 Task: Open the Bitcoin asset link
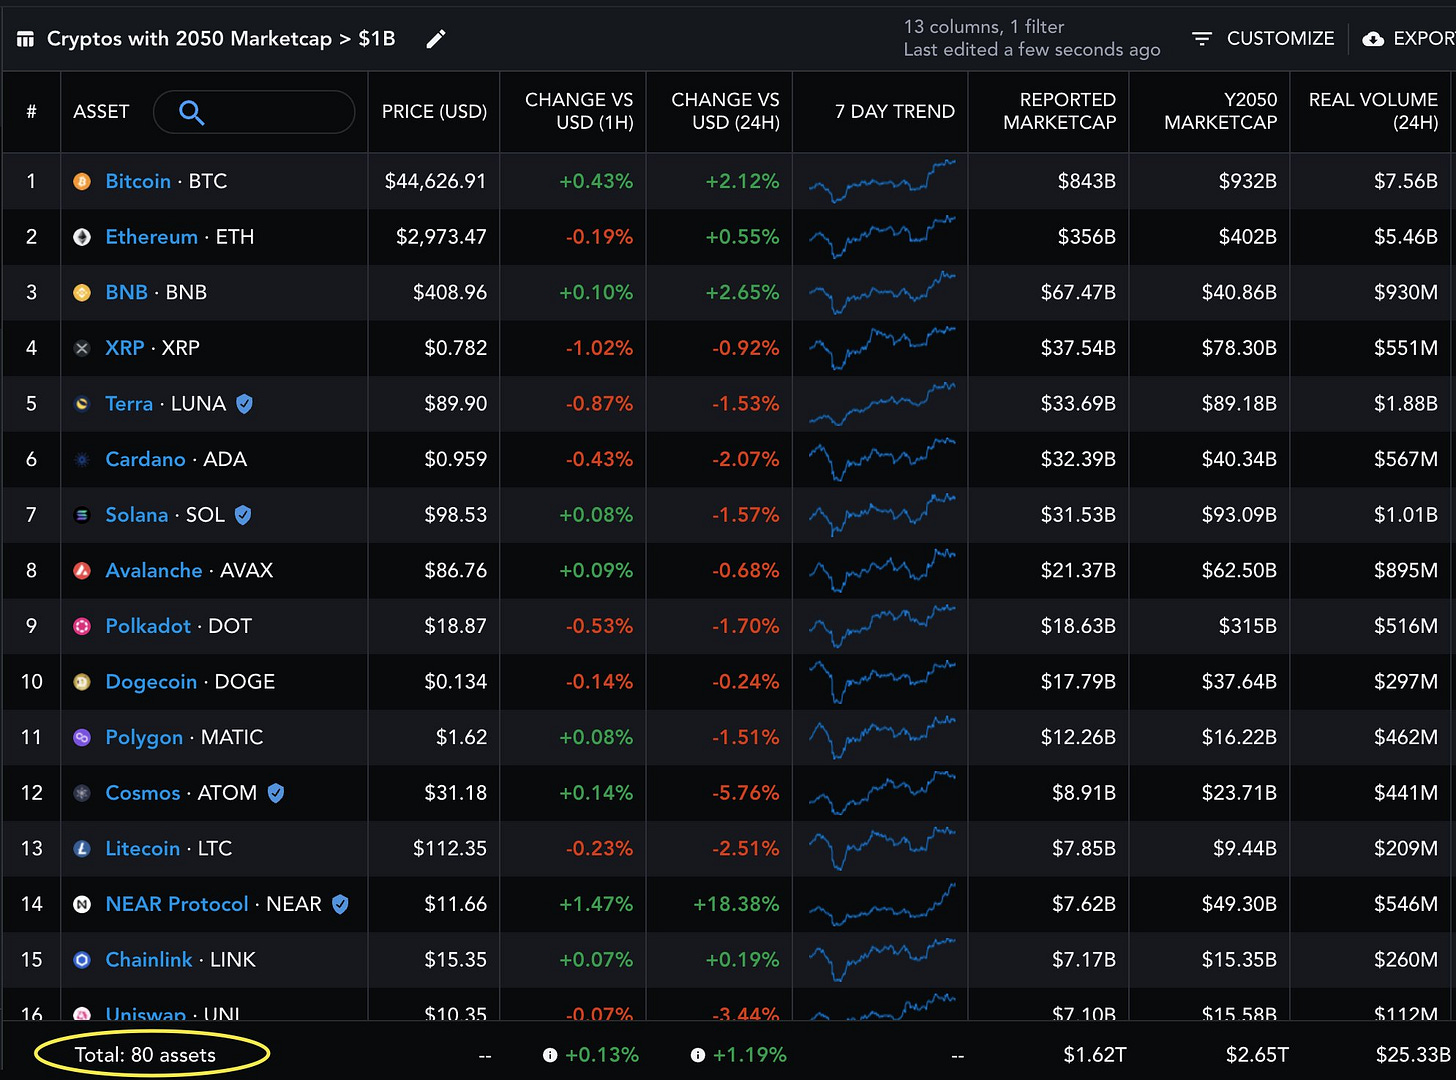tap(138, 181)
